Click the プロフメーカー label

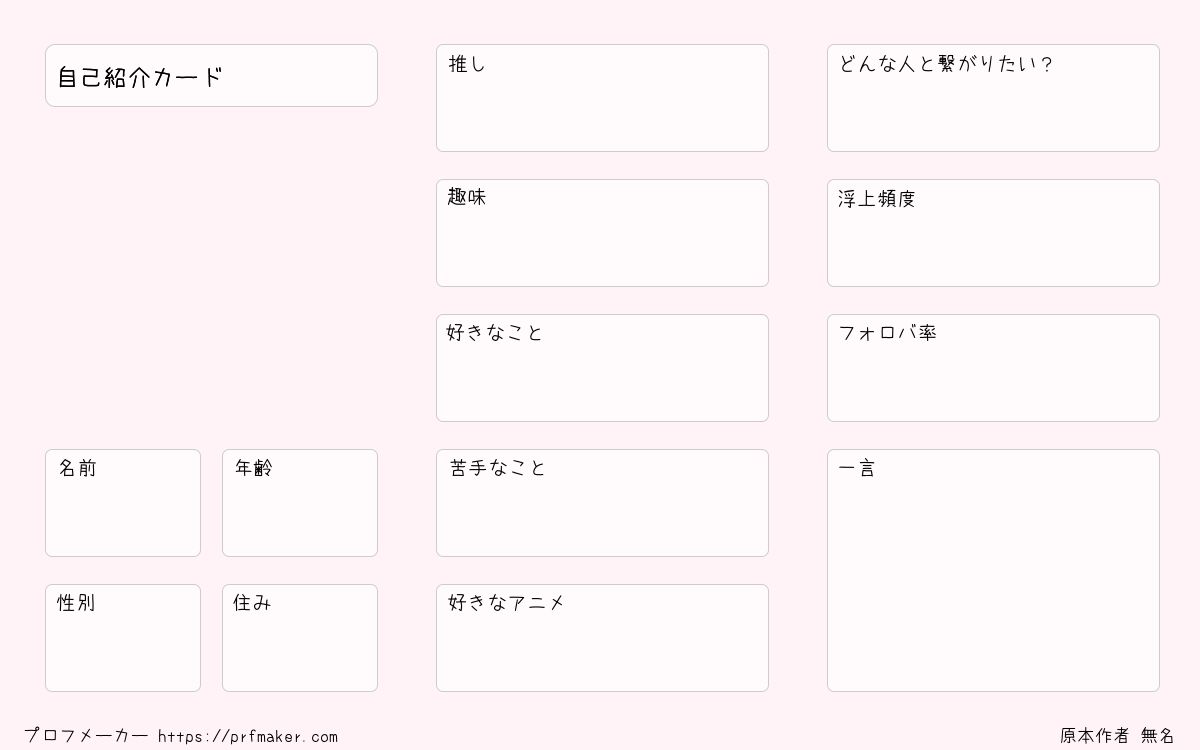click(x=86, y=736)
